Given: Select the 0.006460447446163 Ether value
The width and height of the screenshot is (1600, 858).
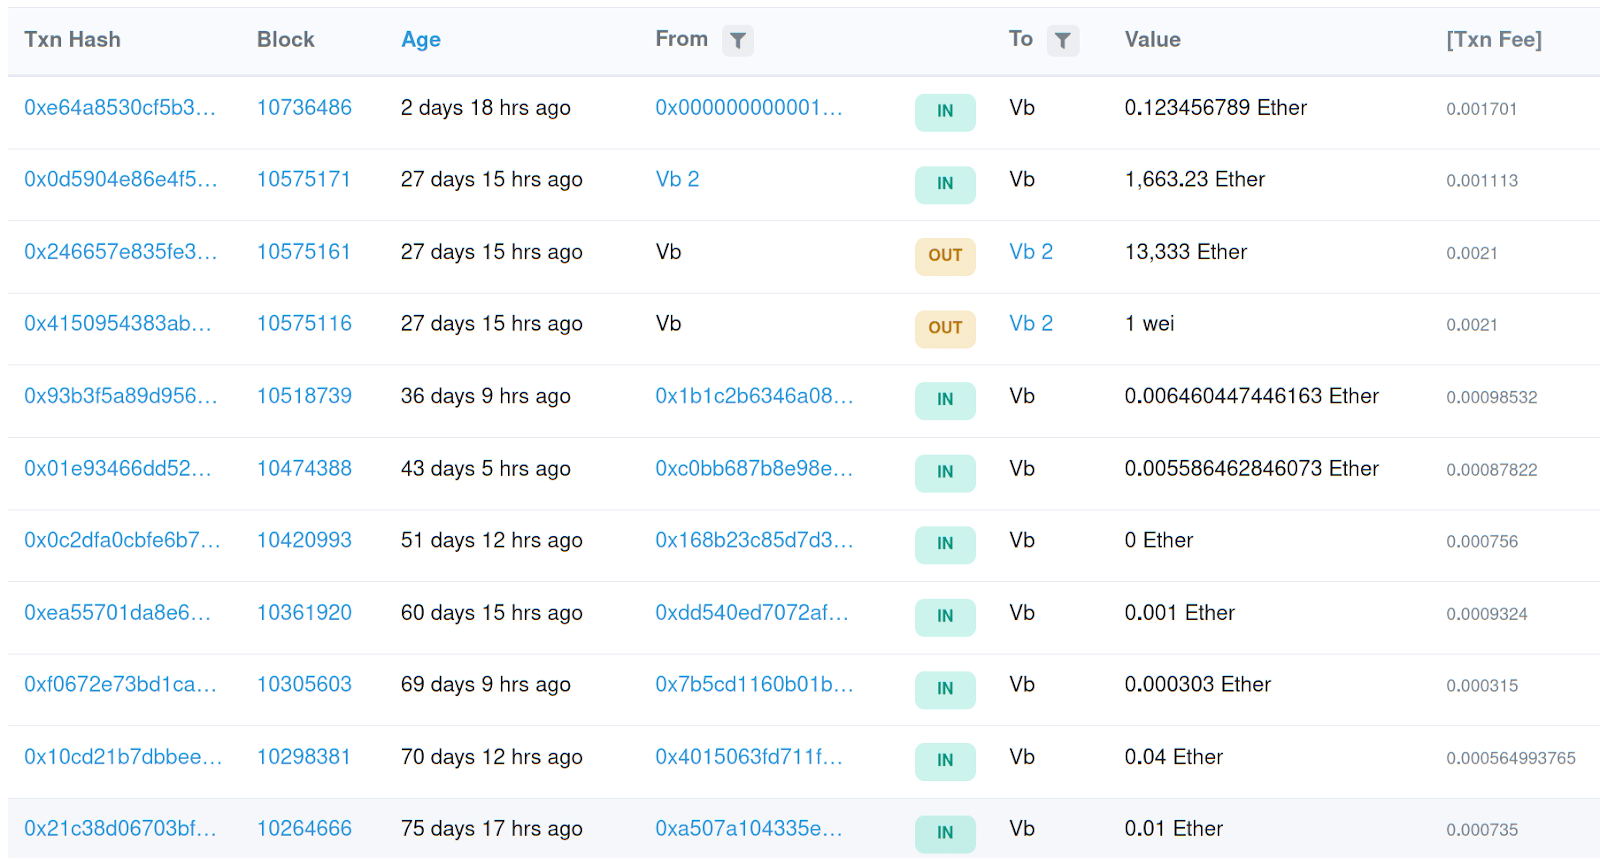Looking at the screenshot, I should 1252,396.
